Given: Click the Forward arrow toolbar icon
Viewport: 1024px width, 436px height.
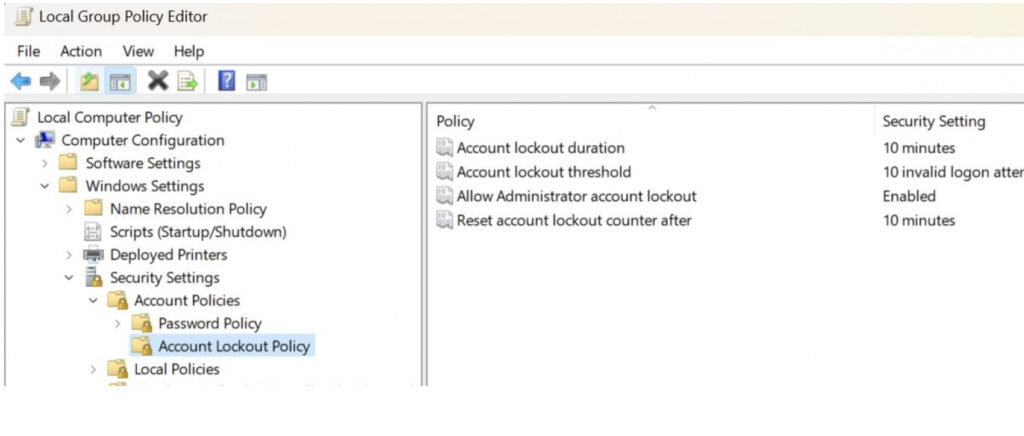Looking at the screenshot, I should point(50,81).
